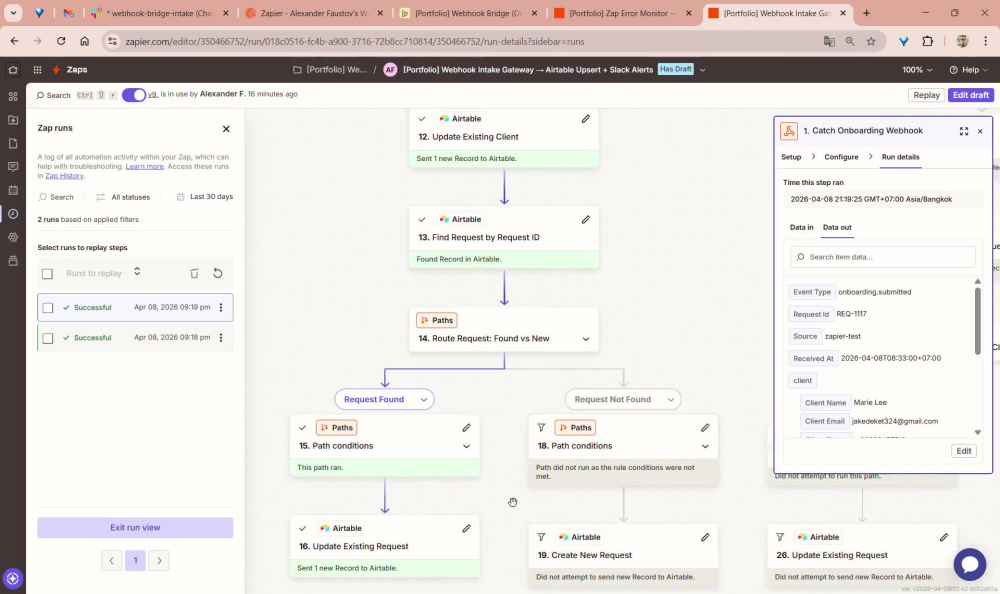Click the data out panel scrollbar
Viewport: 1000px width, 594px height.
977,321
